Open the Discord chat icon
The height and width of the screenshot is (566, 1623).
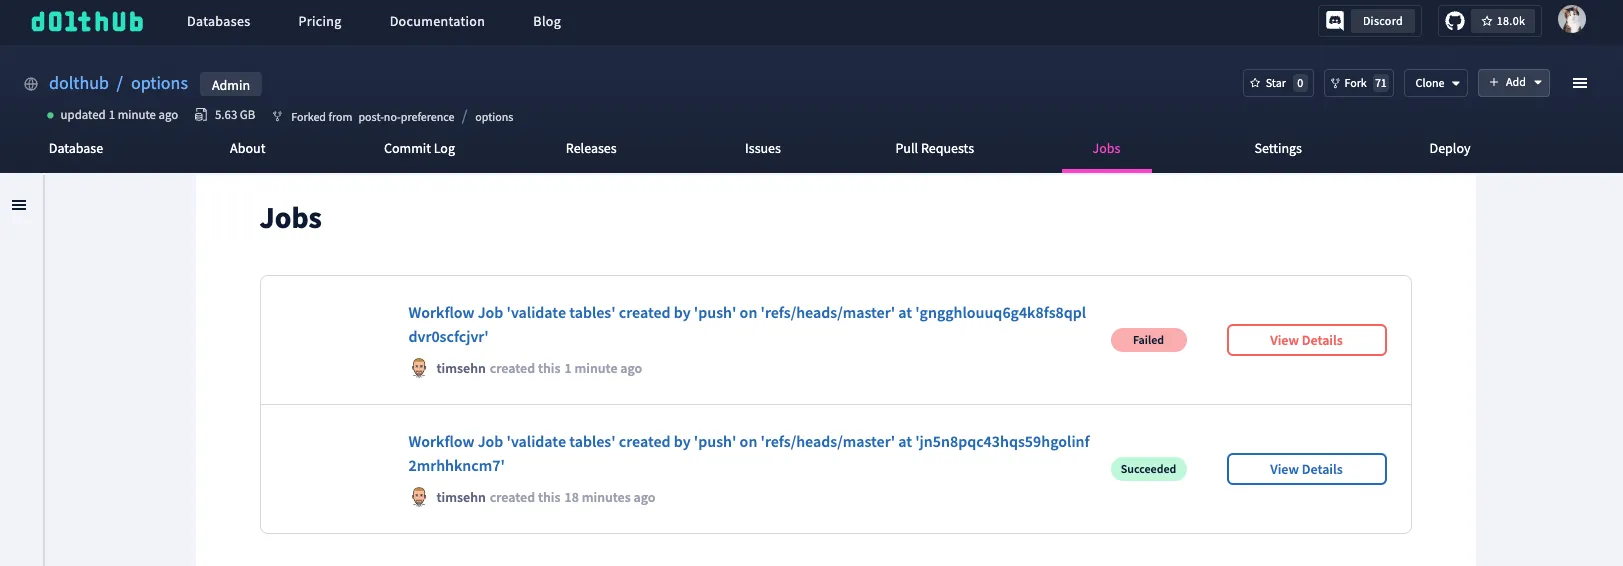click(x=1335, y=21)
